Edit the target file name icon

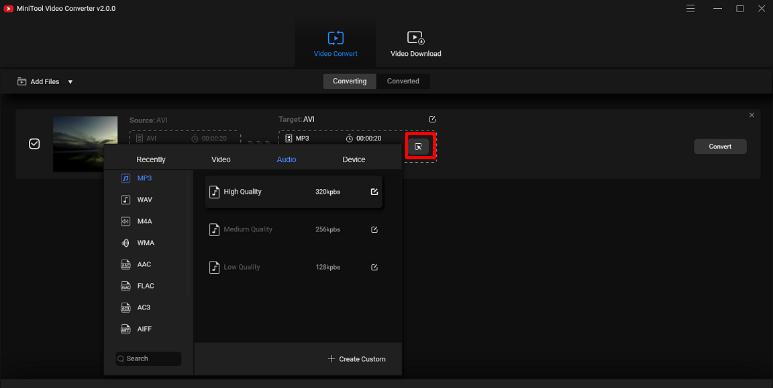point(432,119)
